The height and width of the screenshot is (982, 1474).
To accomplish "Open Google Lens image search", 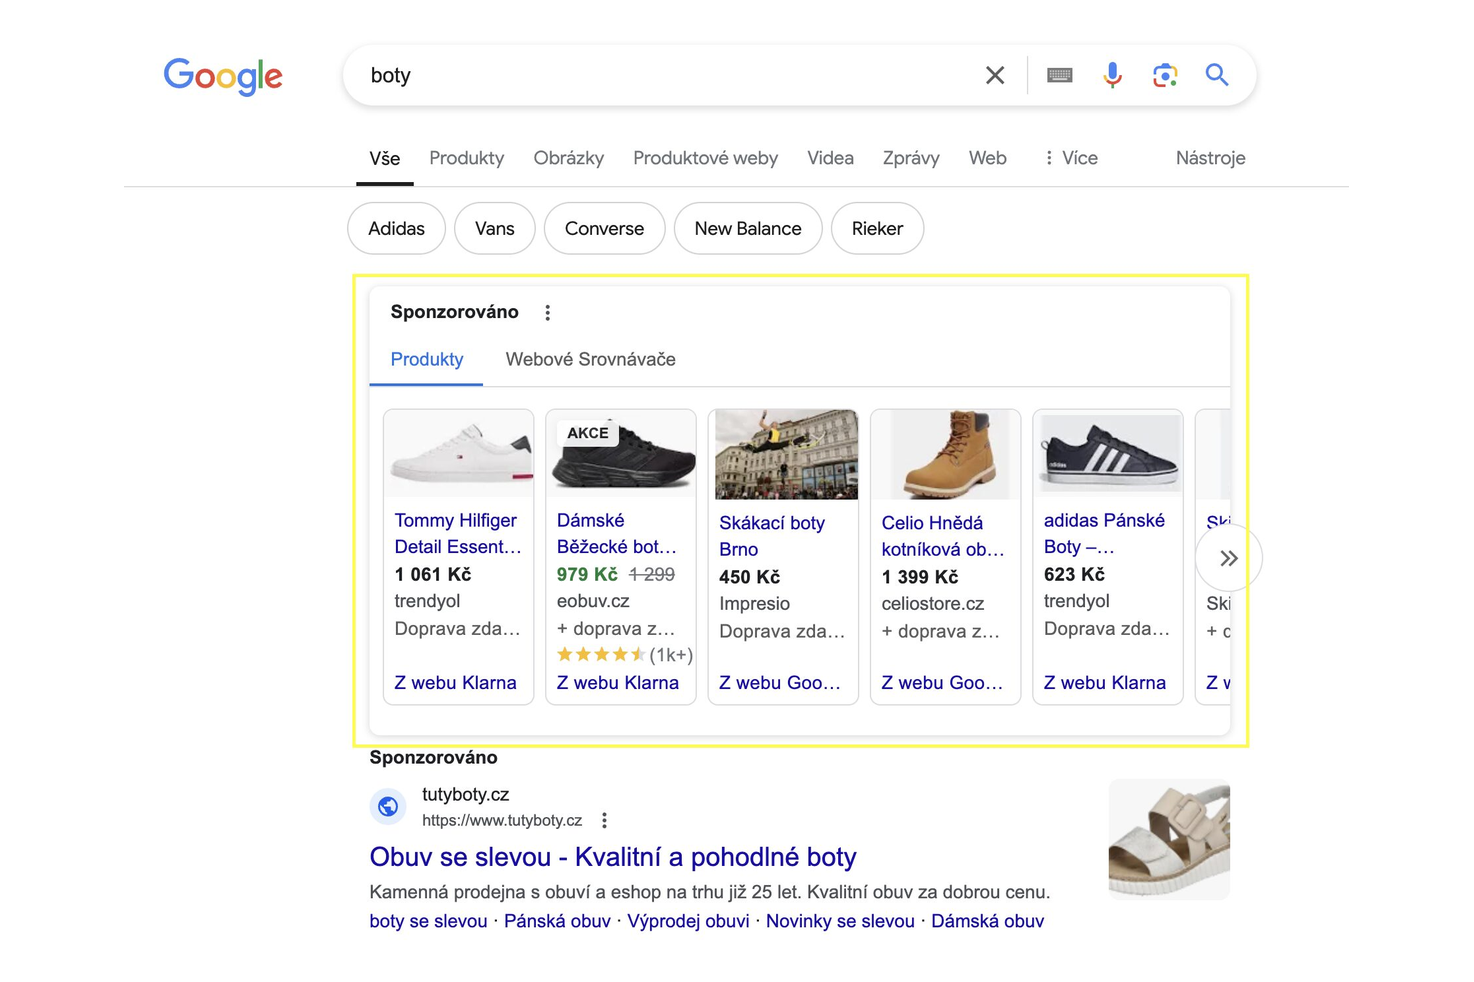I will pyautogui.click(x=1164, y=75).
